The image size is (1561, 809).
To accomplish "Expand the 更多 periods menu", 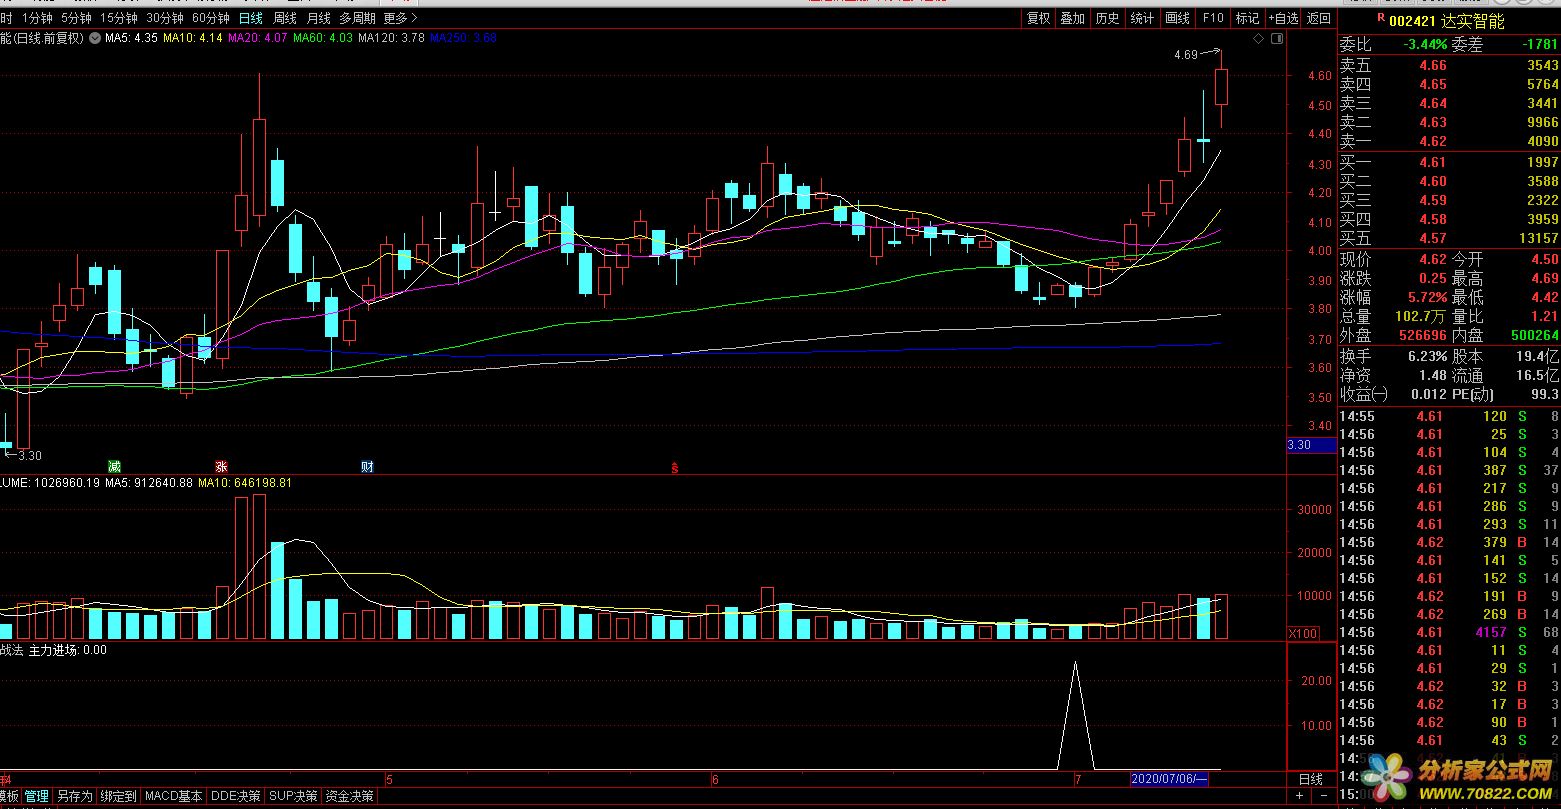I will pos(401,18).
